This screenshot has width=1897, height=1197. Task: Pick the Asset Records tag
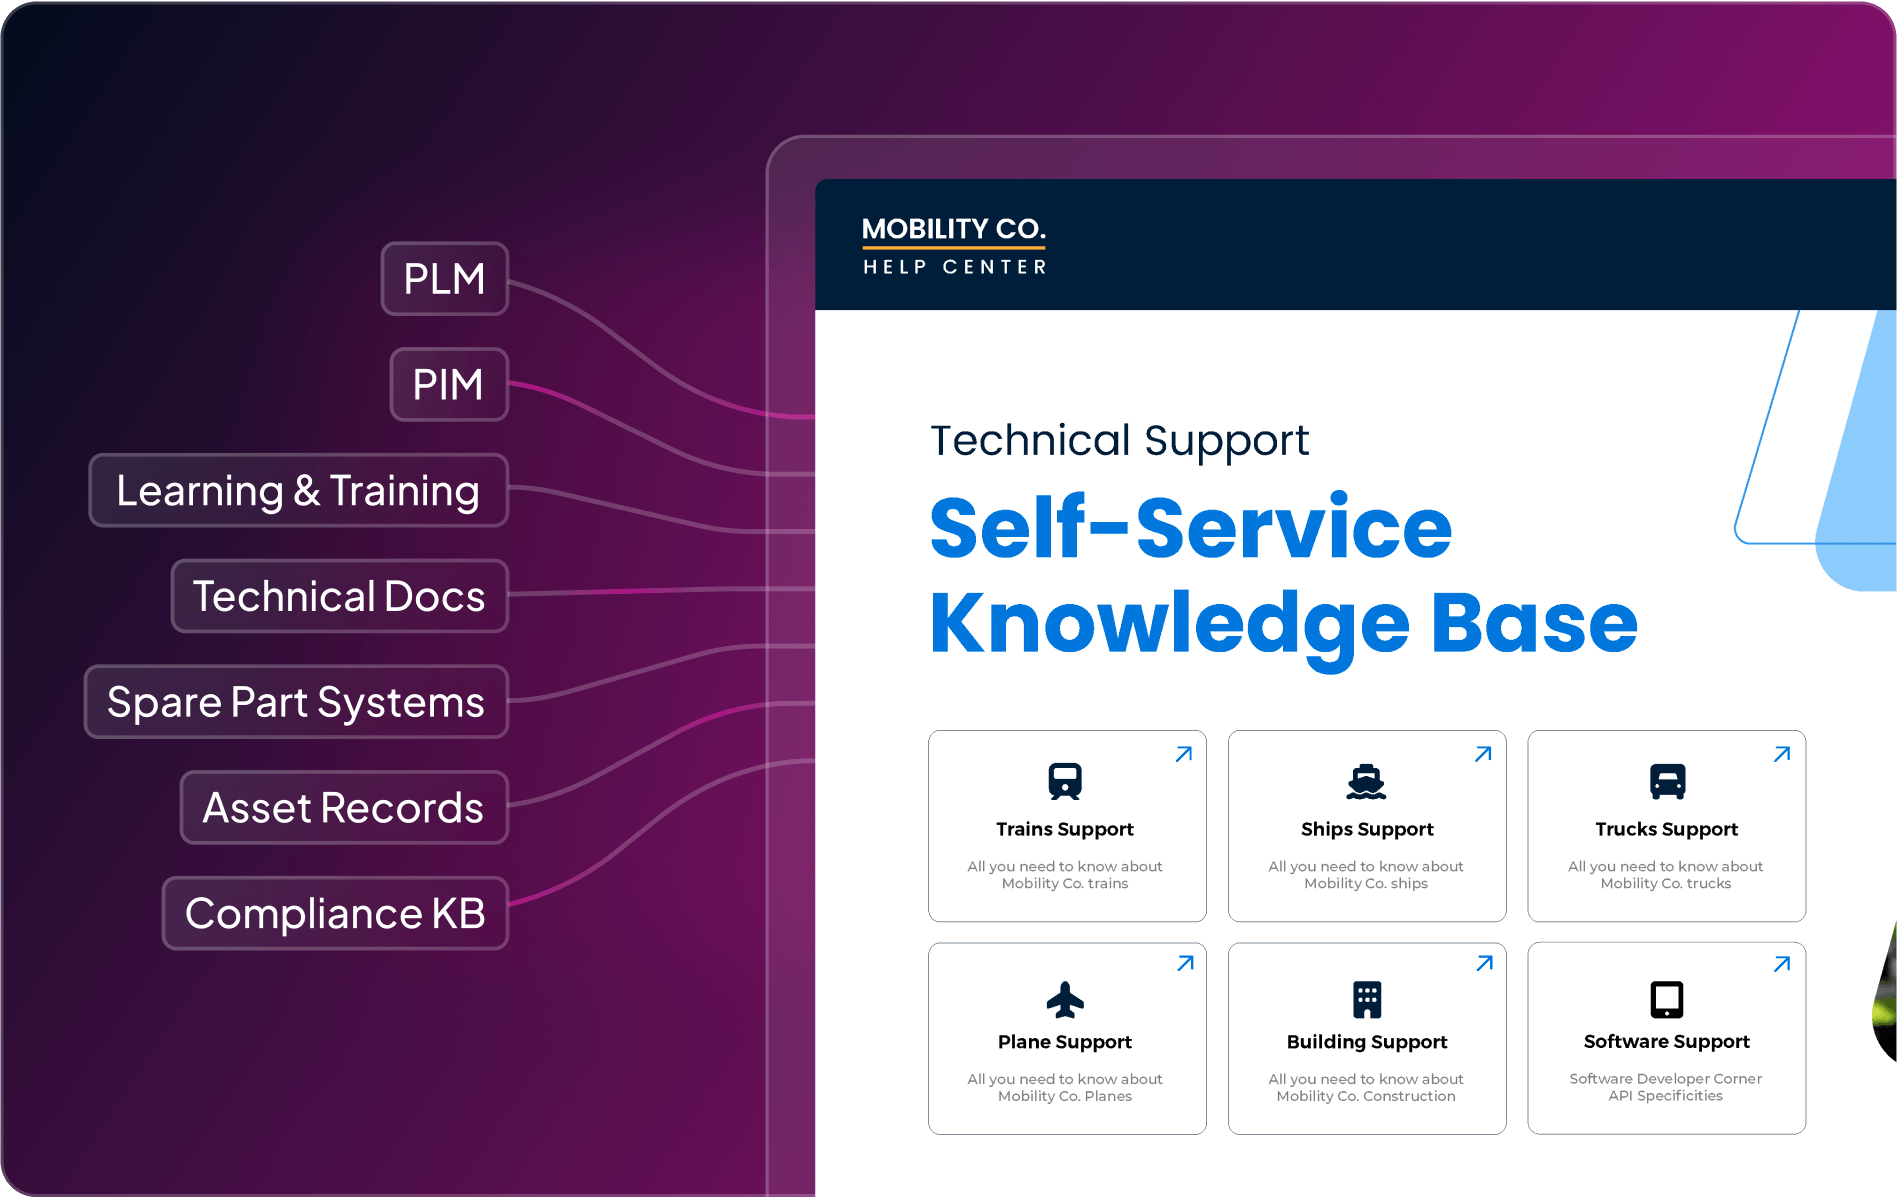pyautogui.click(x=343, y=808)
